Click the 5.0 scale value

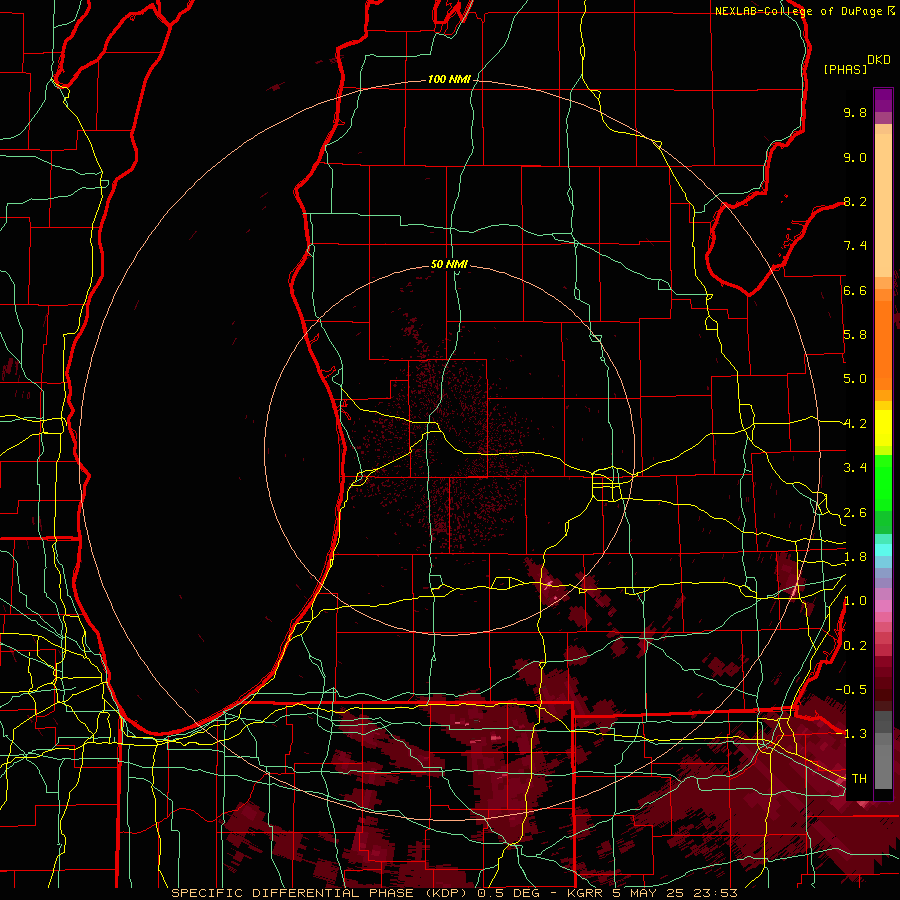[855, 379]
